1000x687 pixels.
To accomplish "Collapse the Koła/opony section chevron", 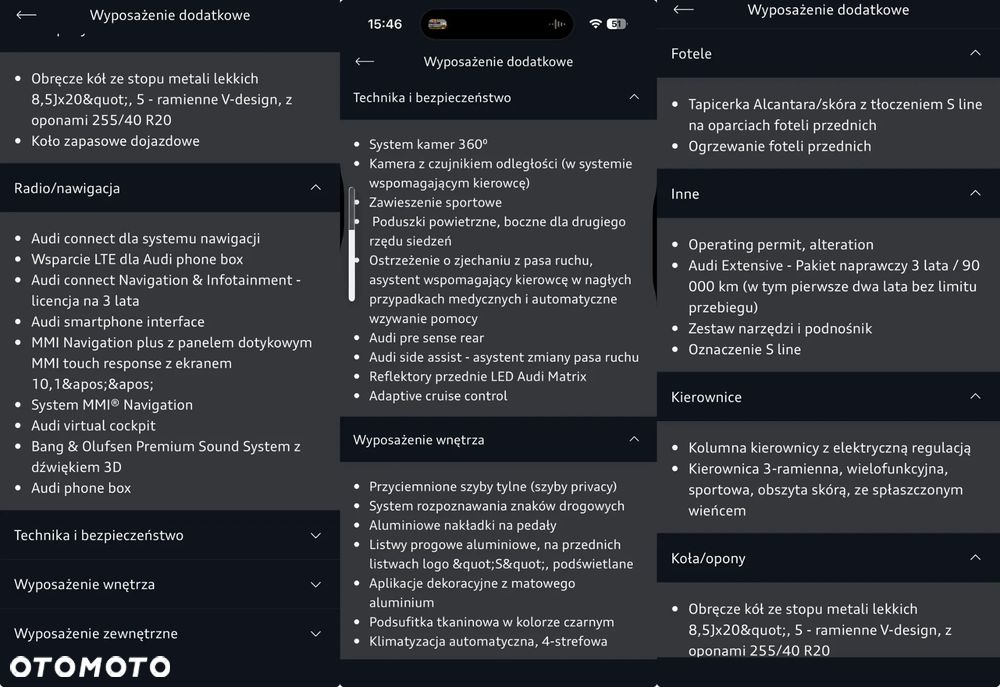I will pyautogui.click(x=975, y=558).
